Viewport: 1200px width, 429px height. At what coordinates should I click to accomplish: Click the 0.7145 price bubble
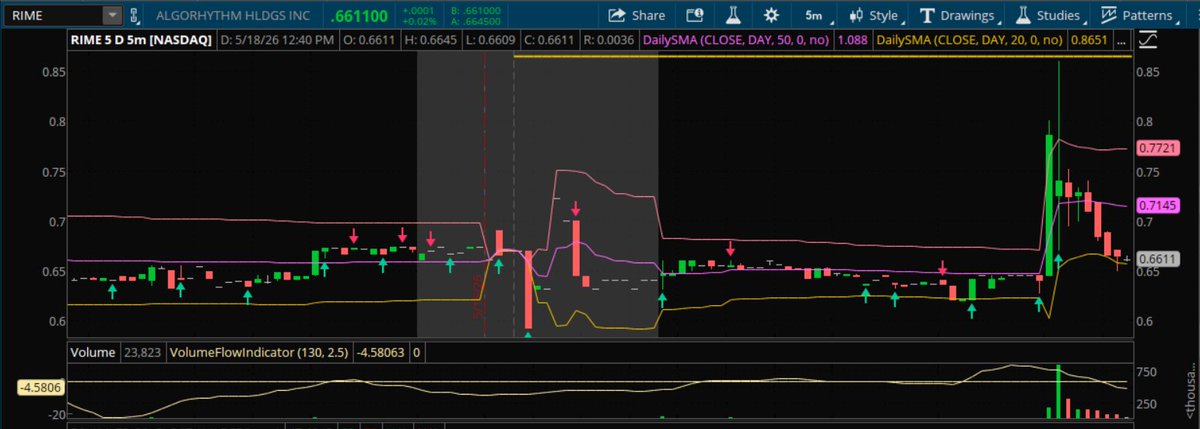pos(1158,206)
